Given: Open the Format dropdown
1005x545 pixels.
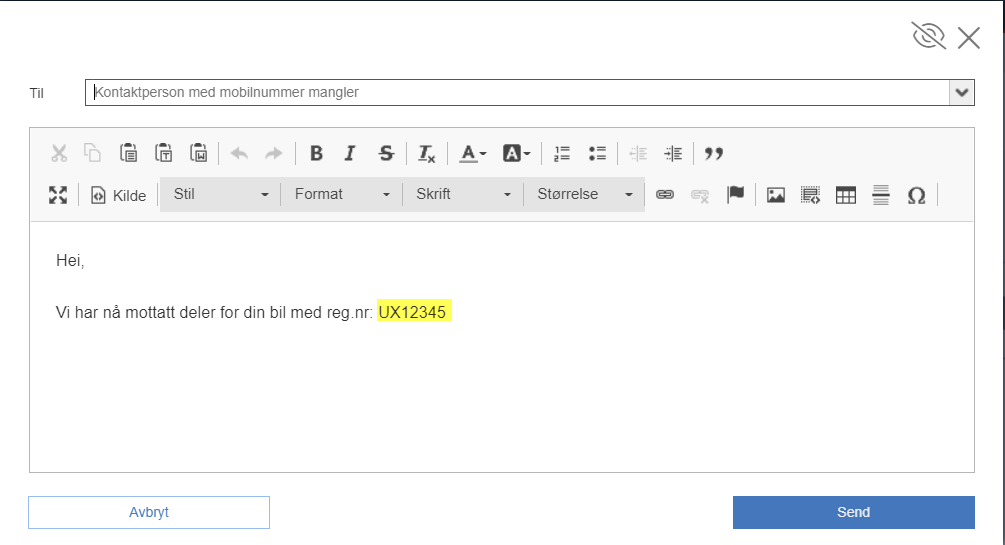Looking at the screenshot, I should [x=342, y=194].
